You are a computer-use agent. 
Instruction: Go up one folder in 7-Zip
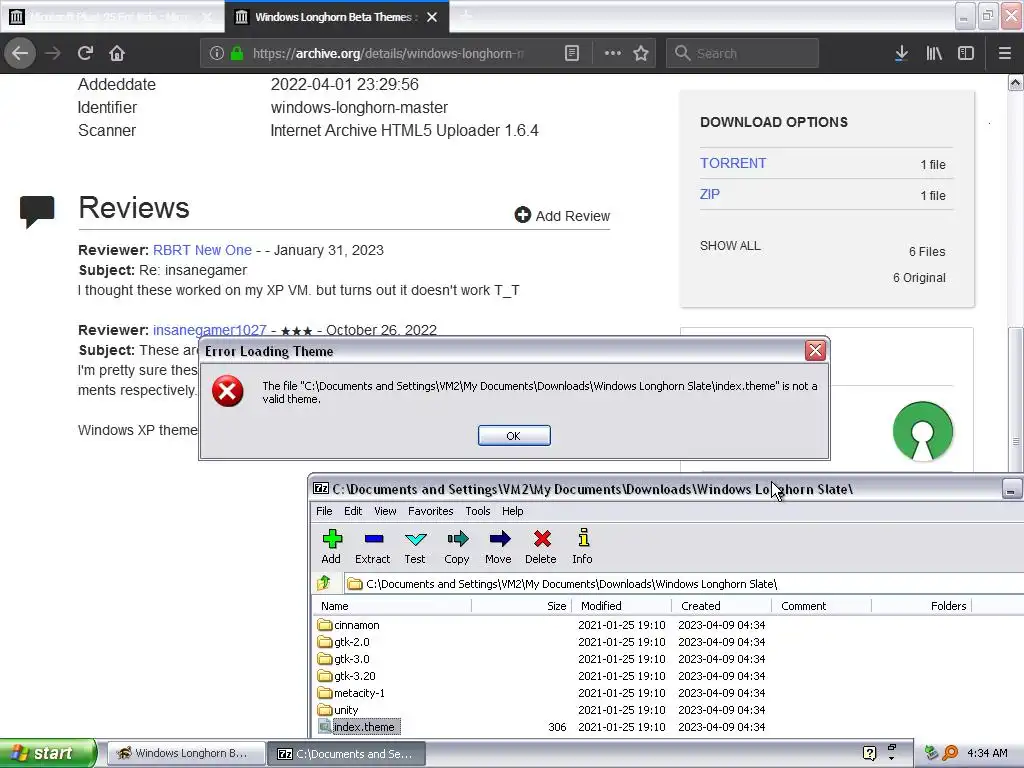click(x=324, y=583)
